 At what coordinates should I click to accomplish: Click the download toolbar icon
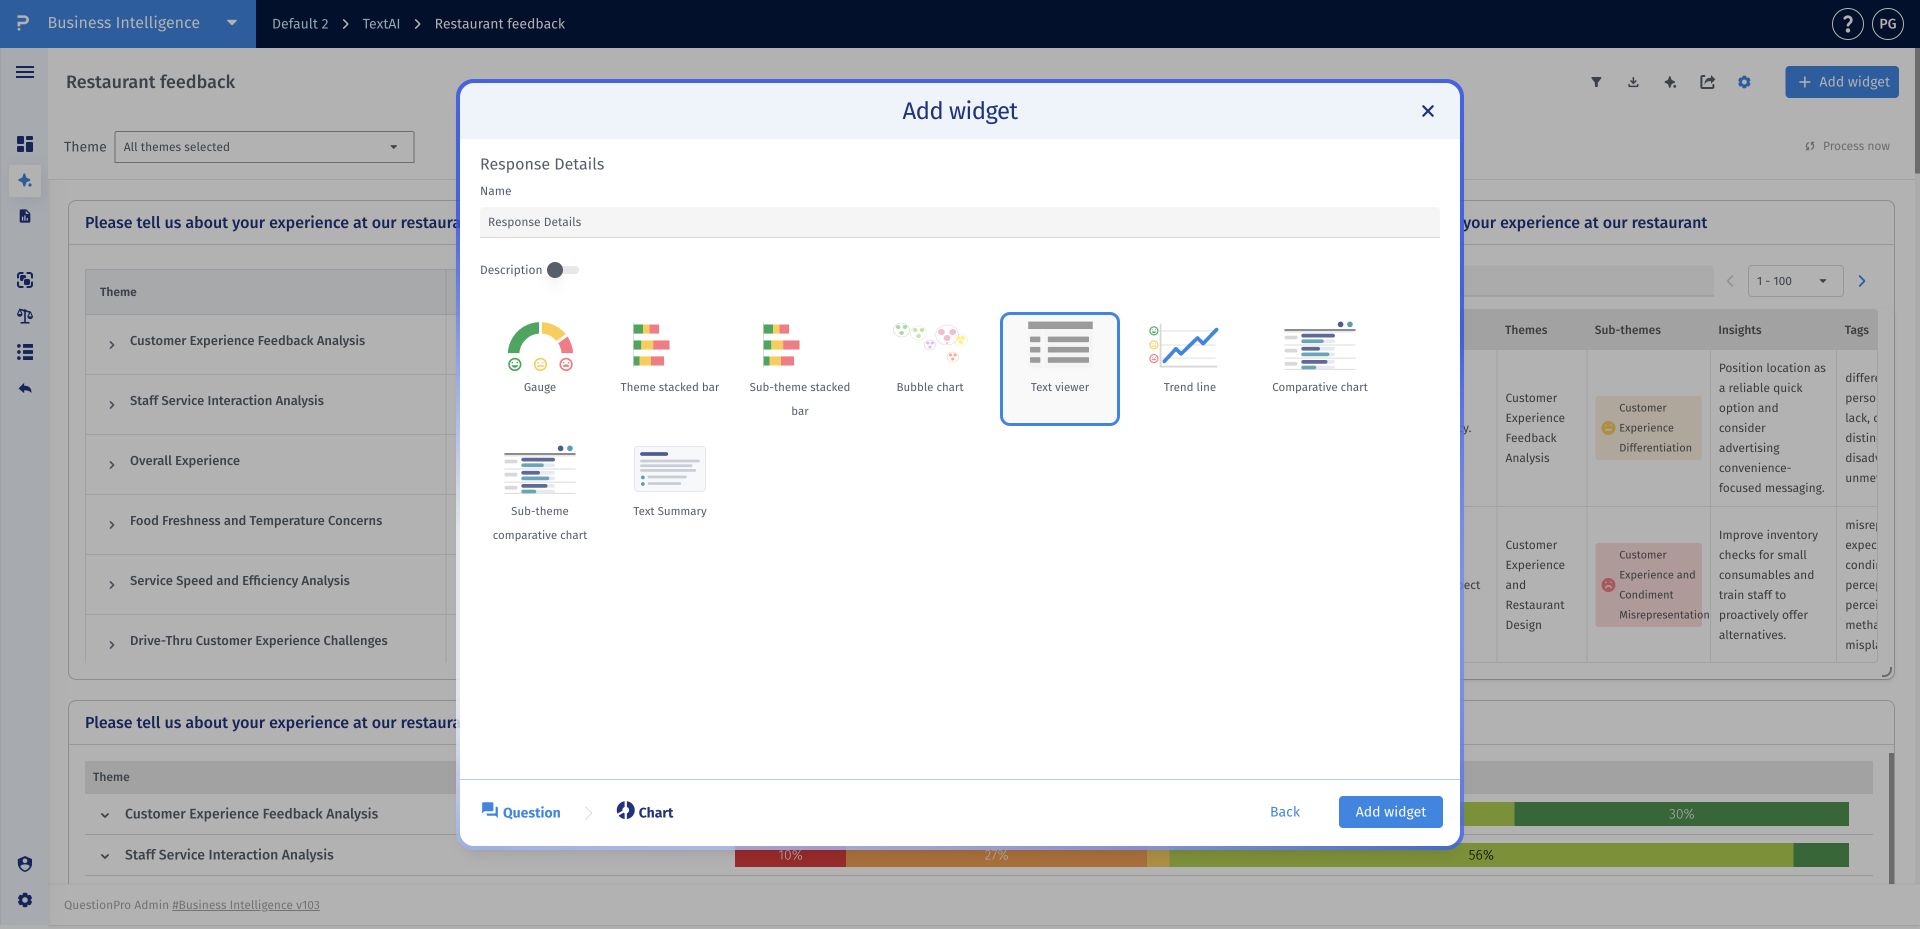tap(1633, 82)
